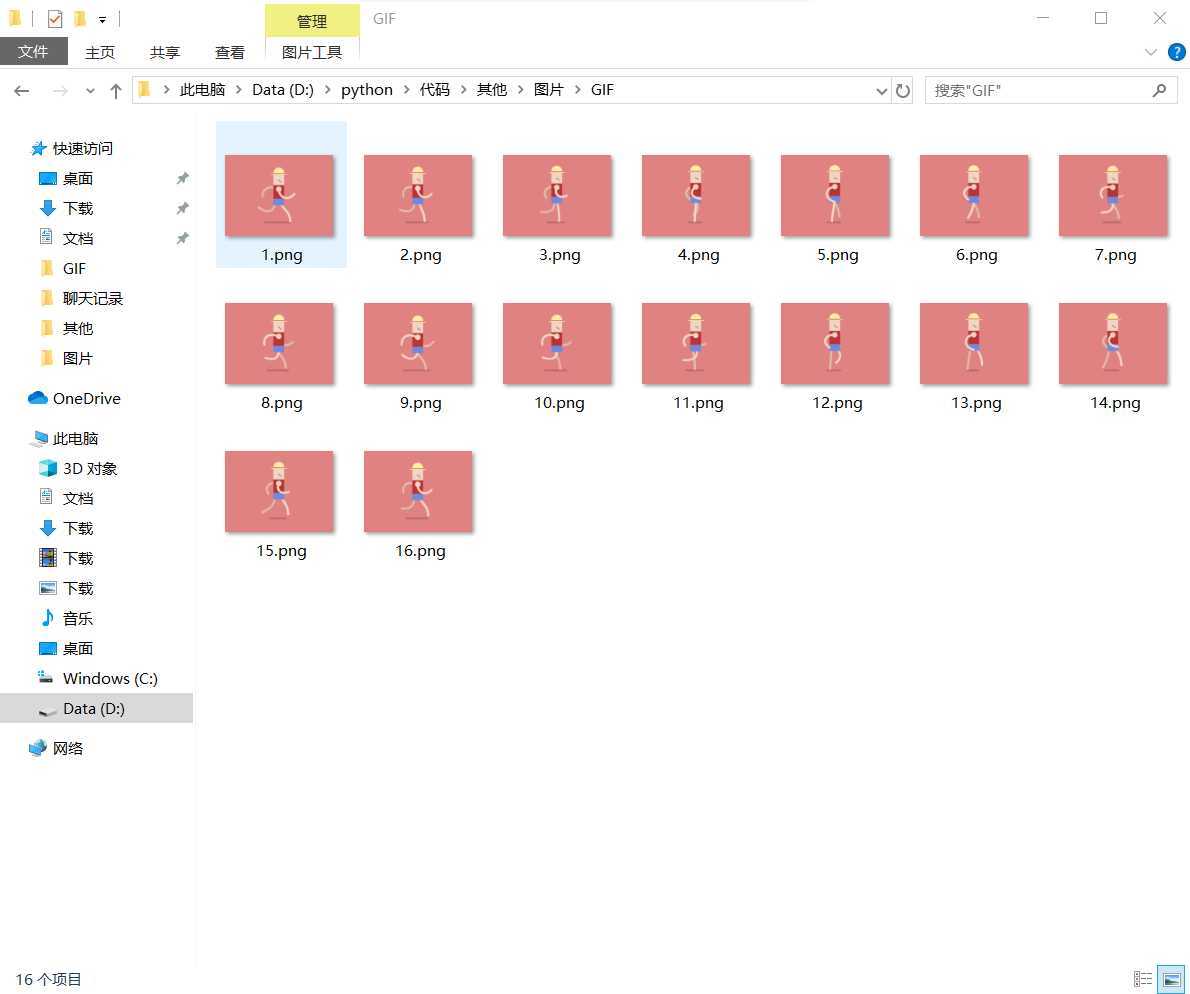Open the GIF folder in sidebar
This screenshot has height=994, width=1190.
point(74,269)
